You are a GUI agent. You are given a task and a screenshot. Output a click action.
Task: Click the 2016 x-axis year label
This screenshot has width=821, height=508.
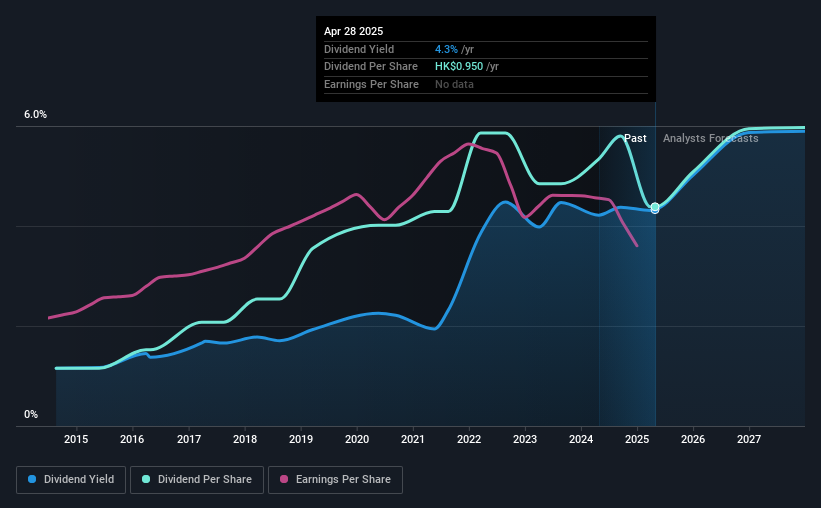pos(132,439)
